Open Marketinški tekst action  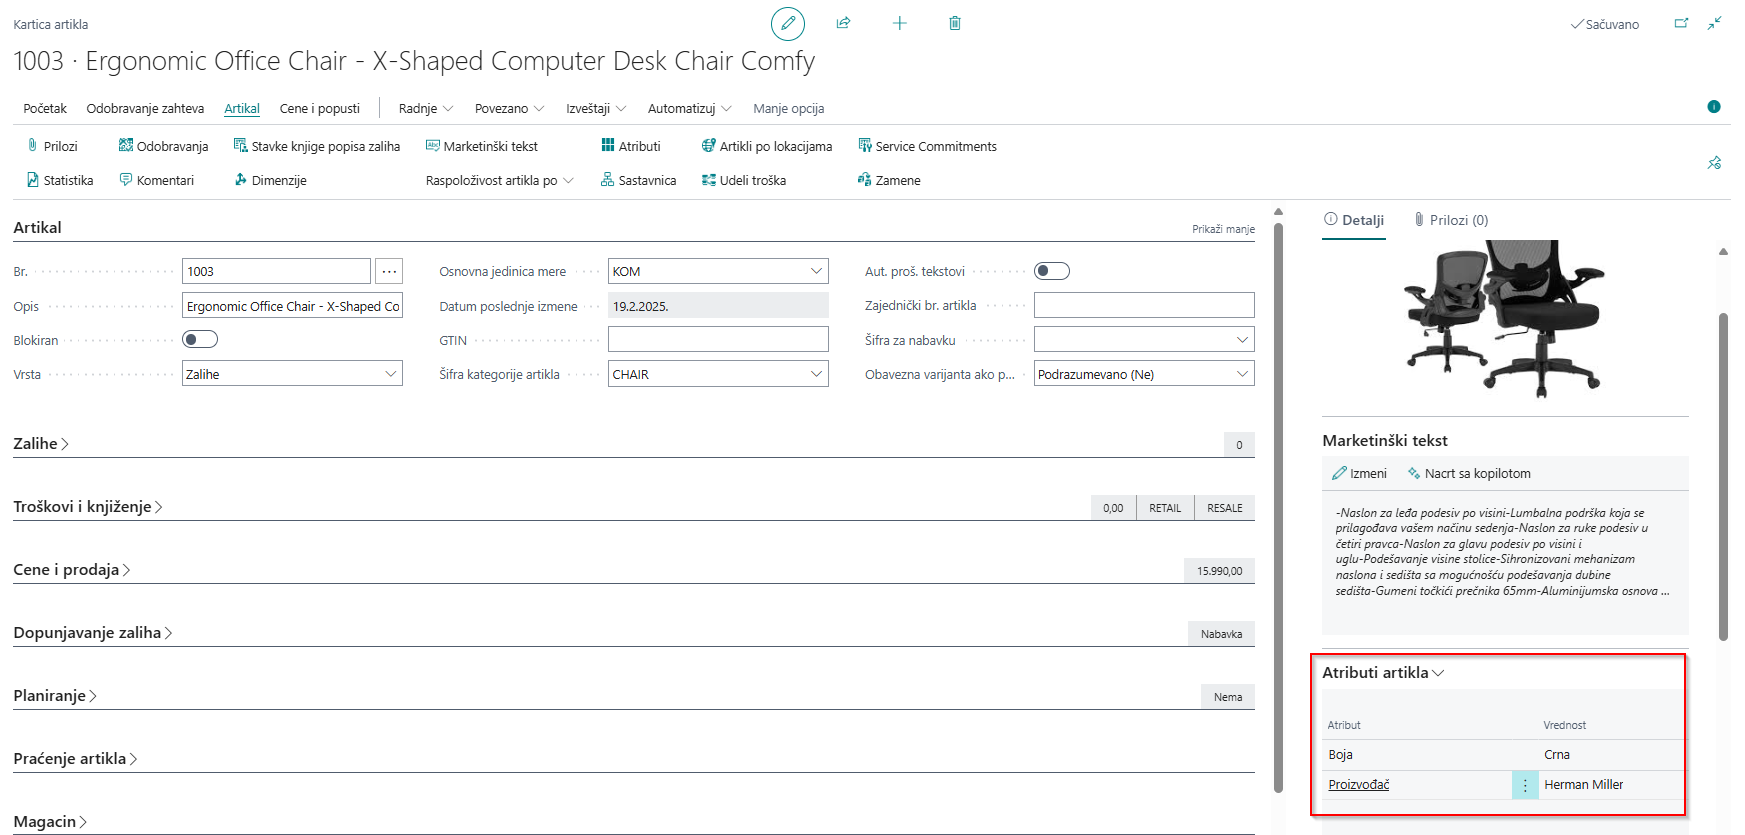481,146
